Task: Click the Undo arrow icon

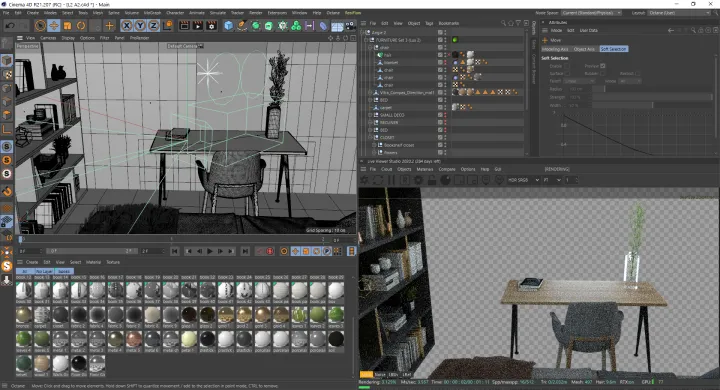Action: point(9,26)
